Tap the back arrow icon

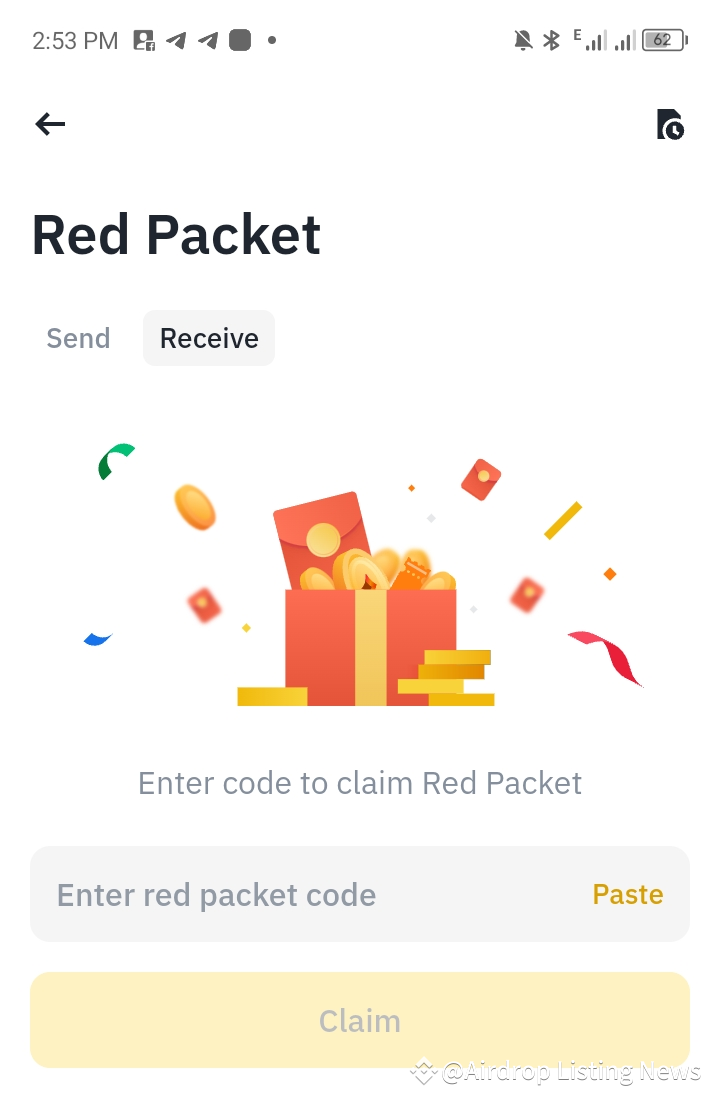coord(50,124)
